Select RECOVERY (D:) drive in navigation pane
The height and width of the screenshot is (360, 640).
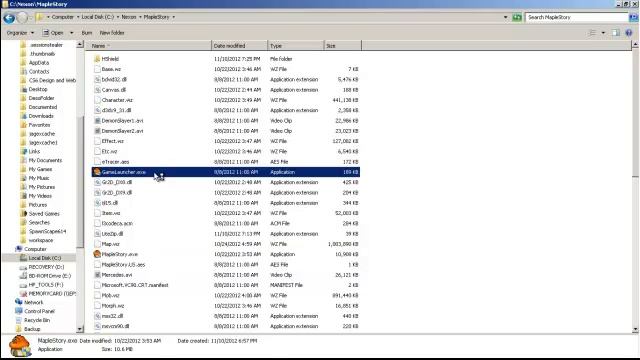coord(46,267)
